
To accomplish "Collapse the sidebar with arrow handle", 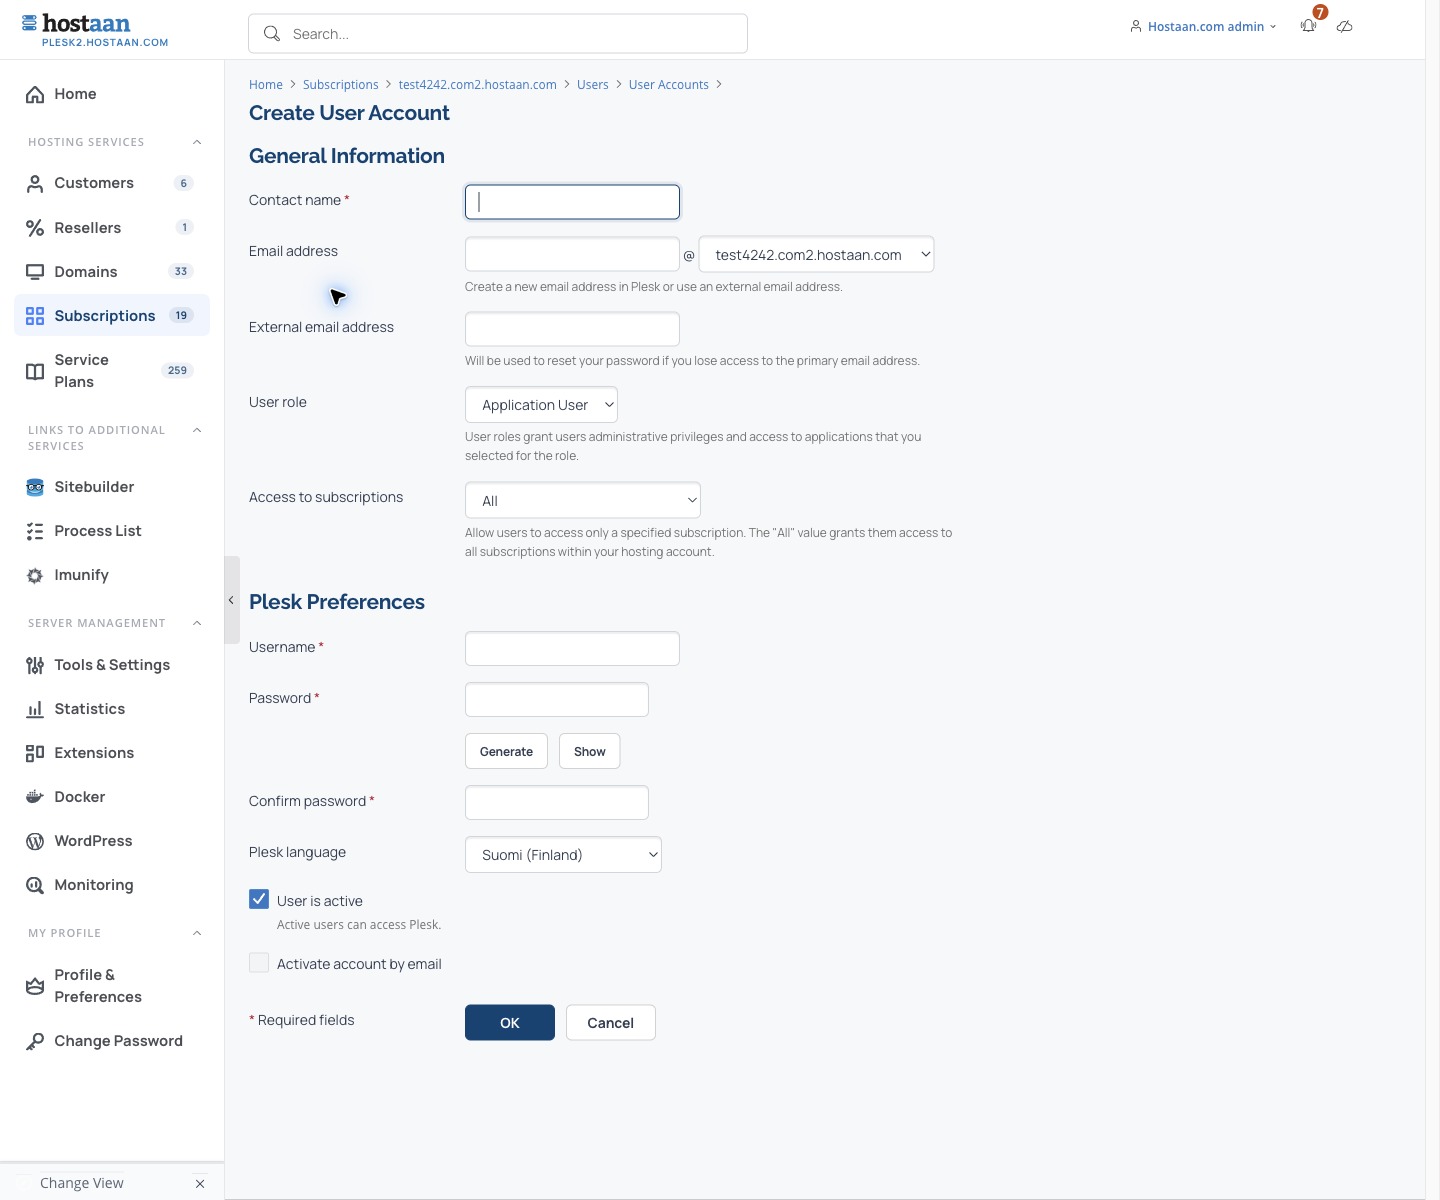I will (231, 600).
